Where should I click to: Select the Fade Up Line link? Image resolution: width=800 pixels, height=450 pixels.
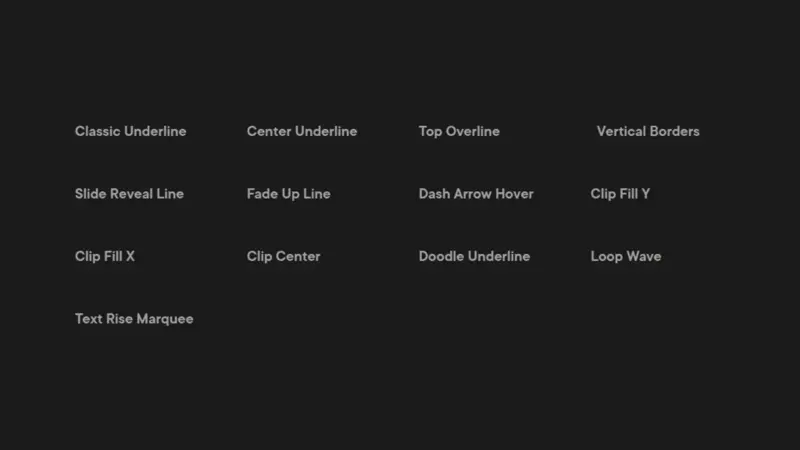coord(289,194)
